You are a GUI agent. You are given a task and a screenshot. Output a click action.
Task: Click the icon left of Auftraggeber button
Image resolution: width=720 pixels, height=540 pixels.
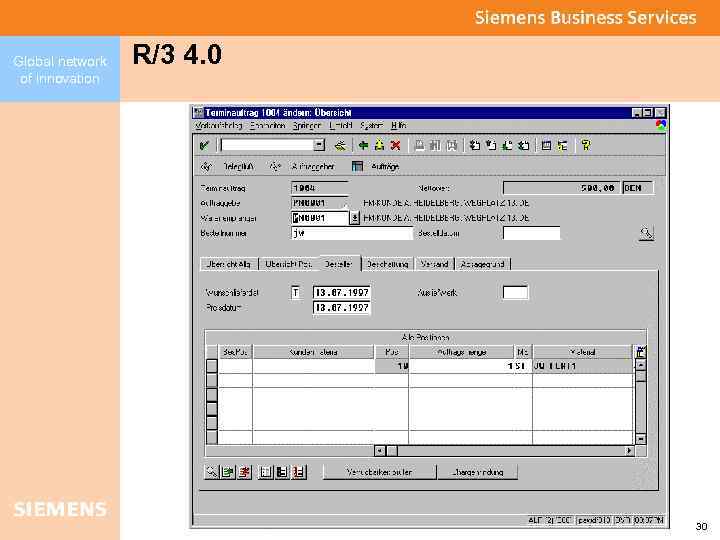pos(275,166)
